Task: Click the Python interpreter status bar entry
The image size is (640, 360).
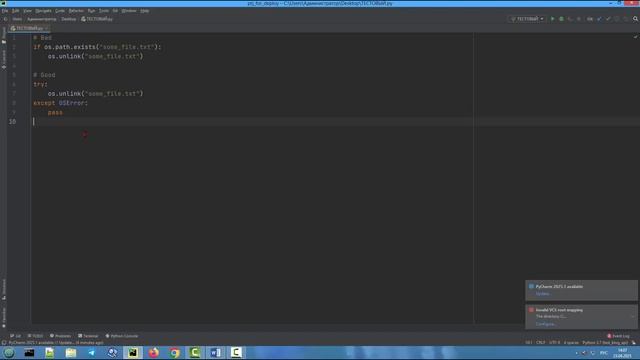Action: point(605,342)
